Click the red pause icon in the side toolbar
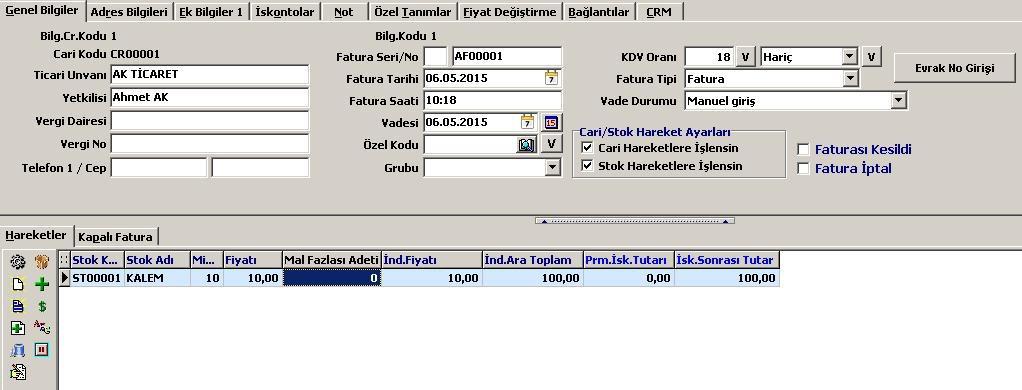1022x390 pixels. [42, 350]
